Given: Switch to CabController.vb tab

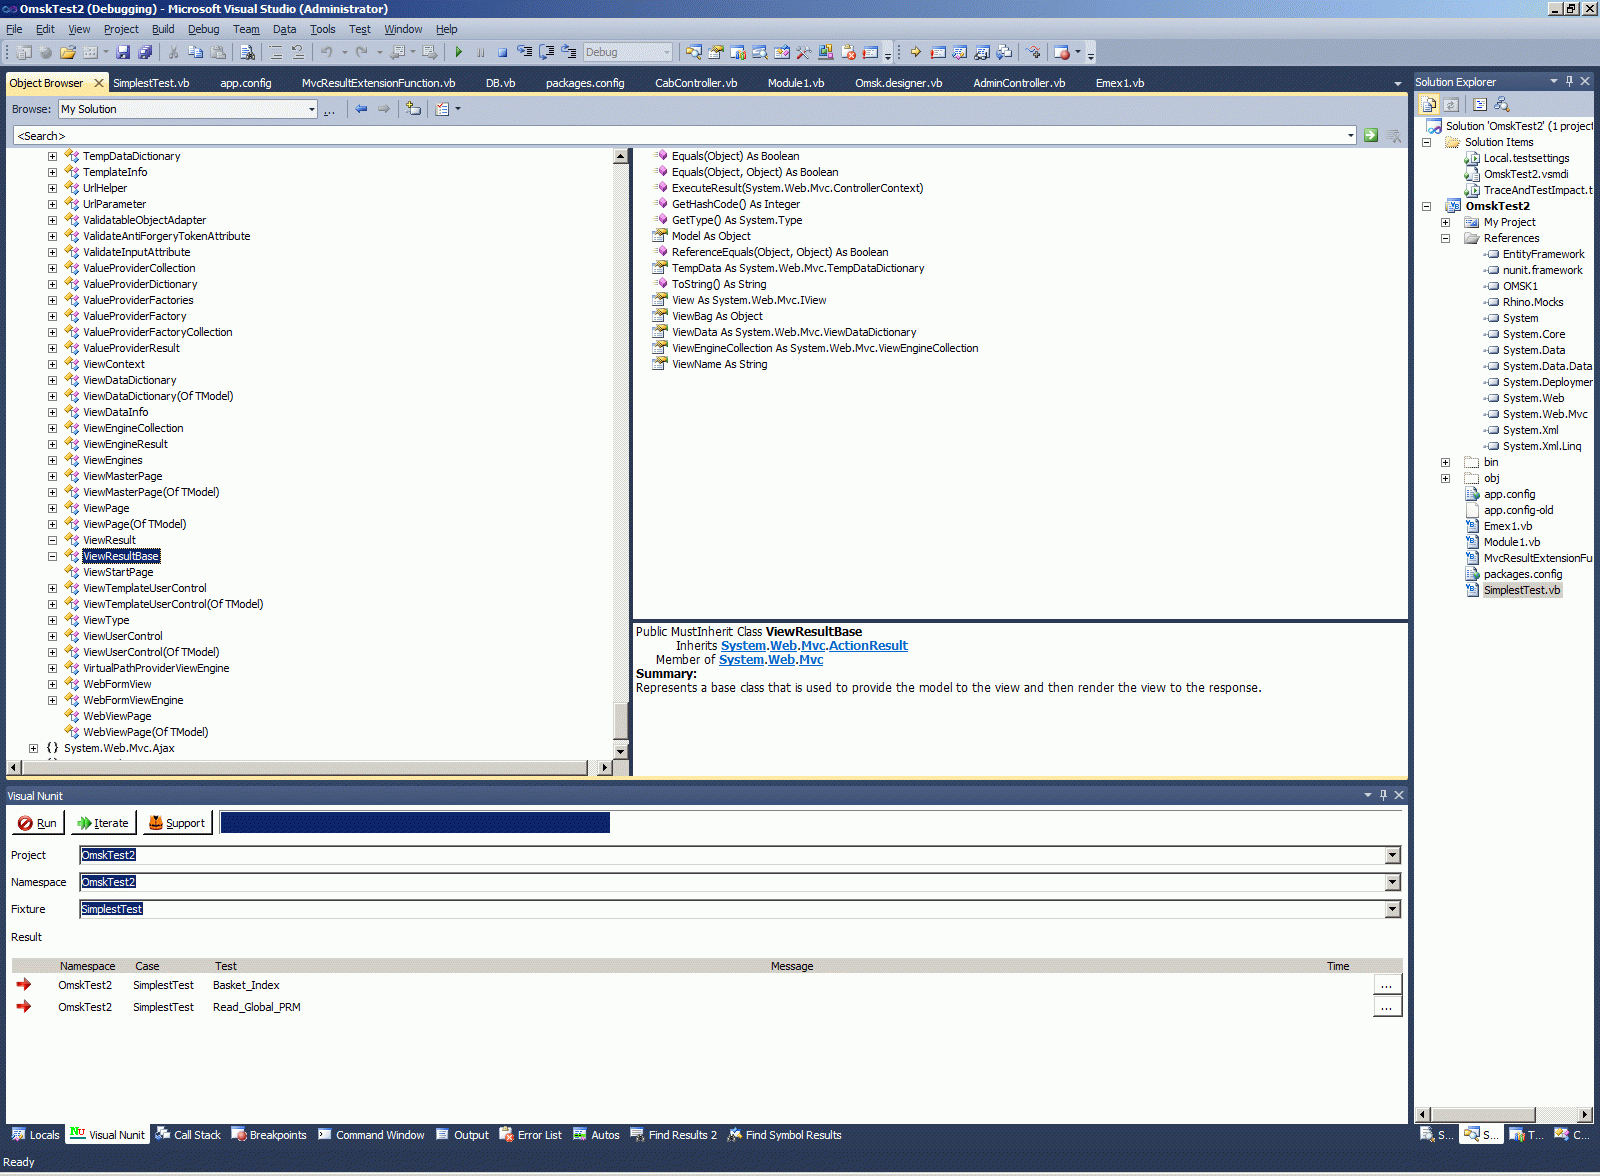Looking at the screenshot, I should click(696, 83).
